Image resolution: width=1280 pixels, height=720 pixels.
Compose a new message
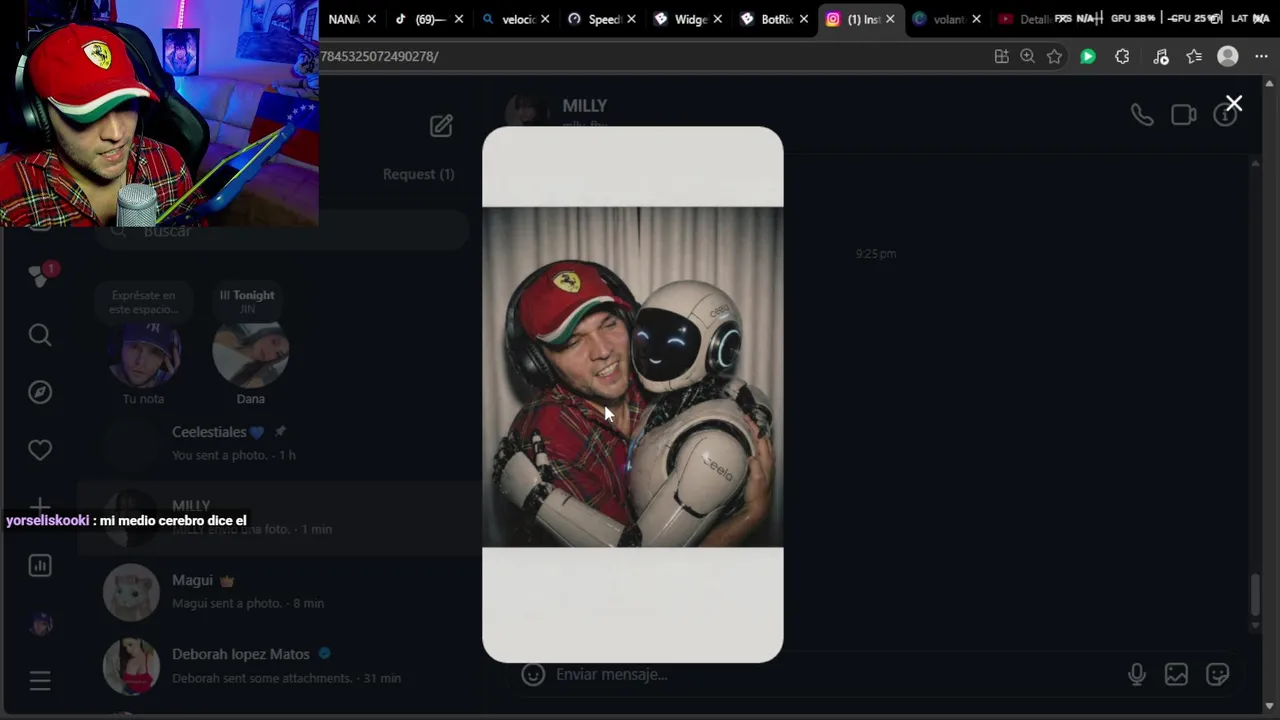click(441, 125)
